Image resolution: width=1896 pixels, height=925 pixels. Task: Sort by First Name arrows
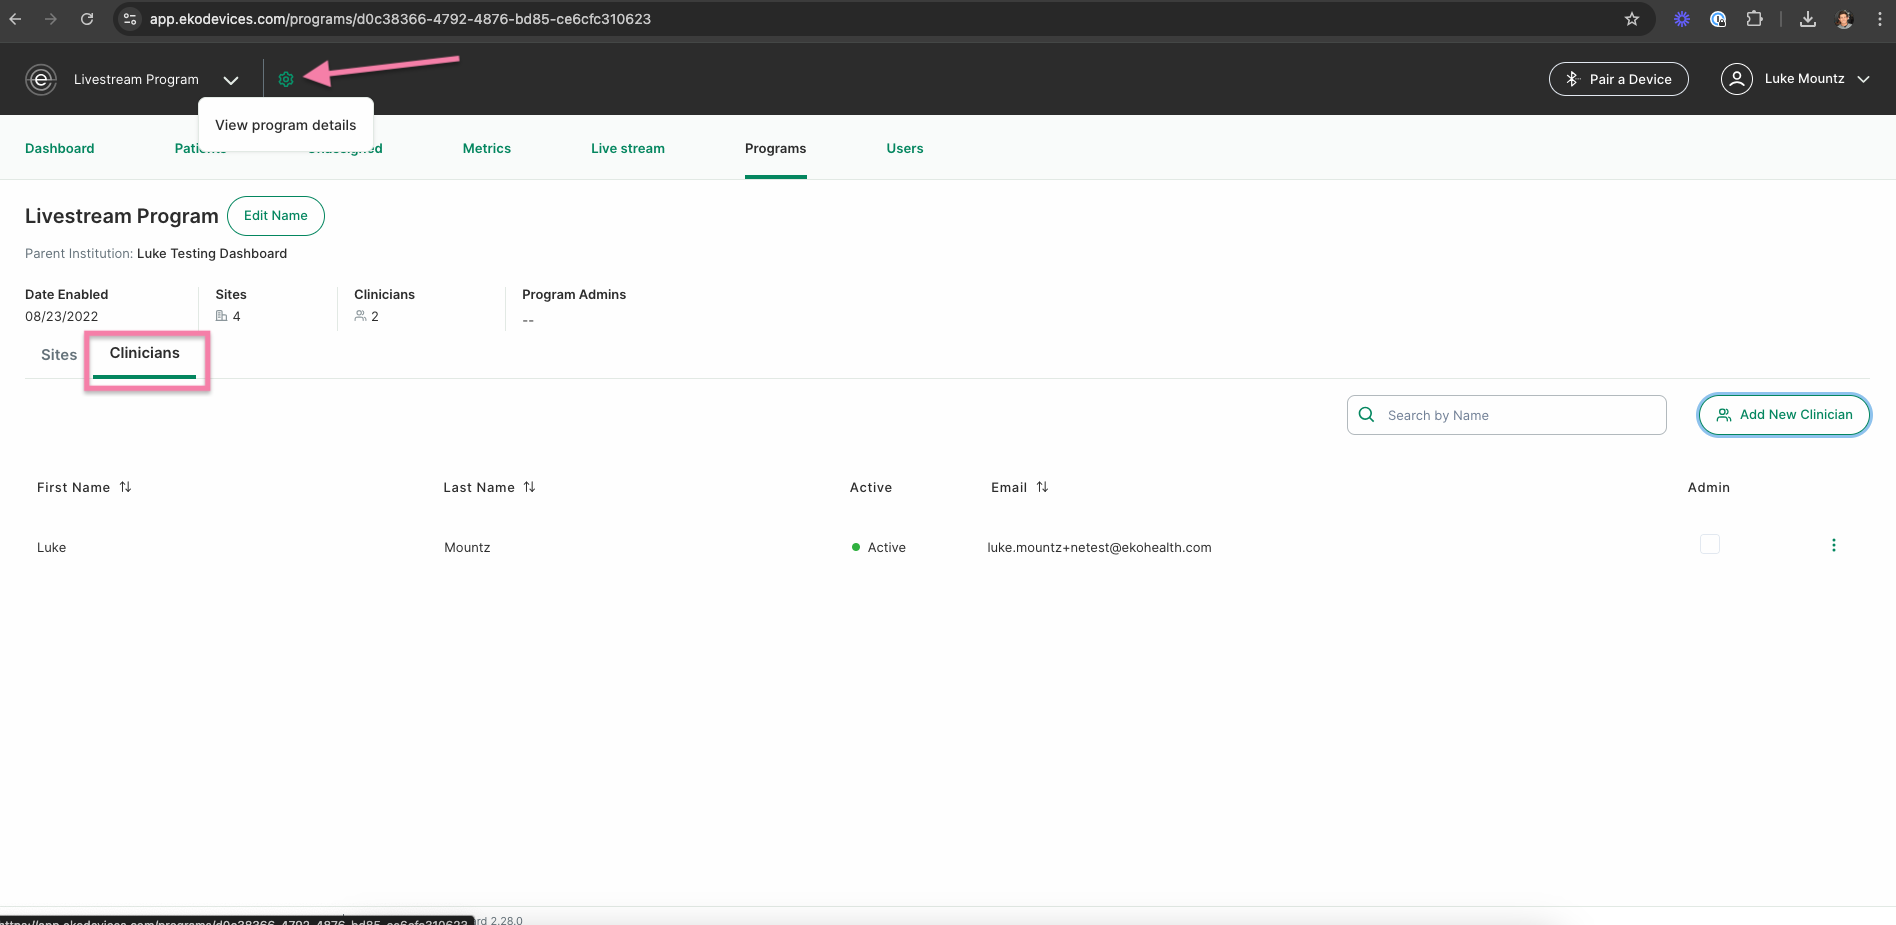point(125,487)
